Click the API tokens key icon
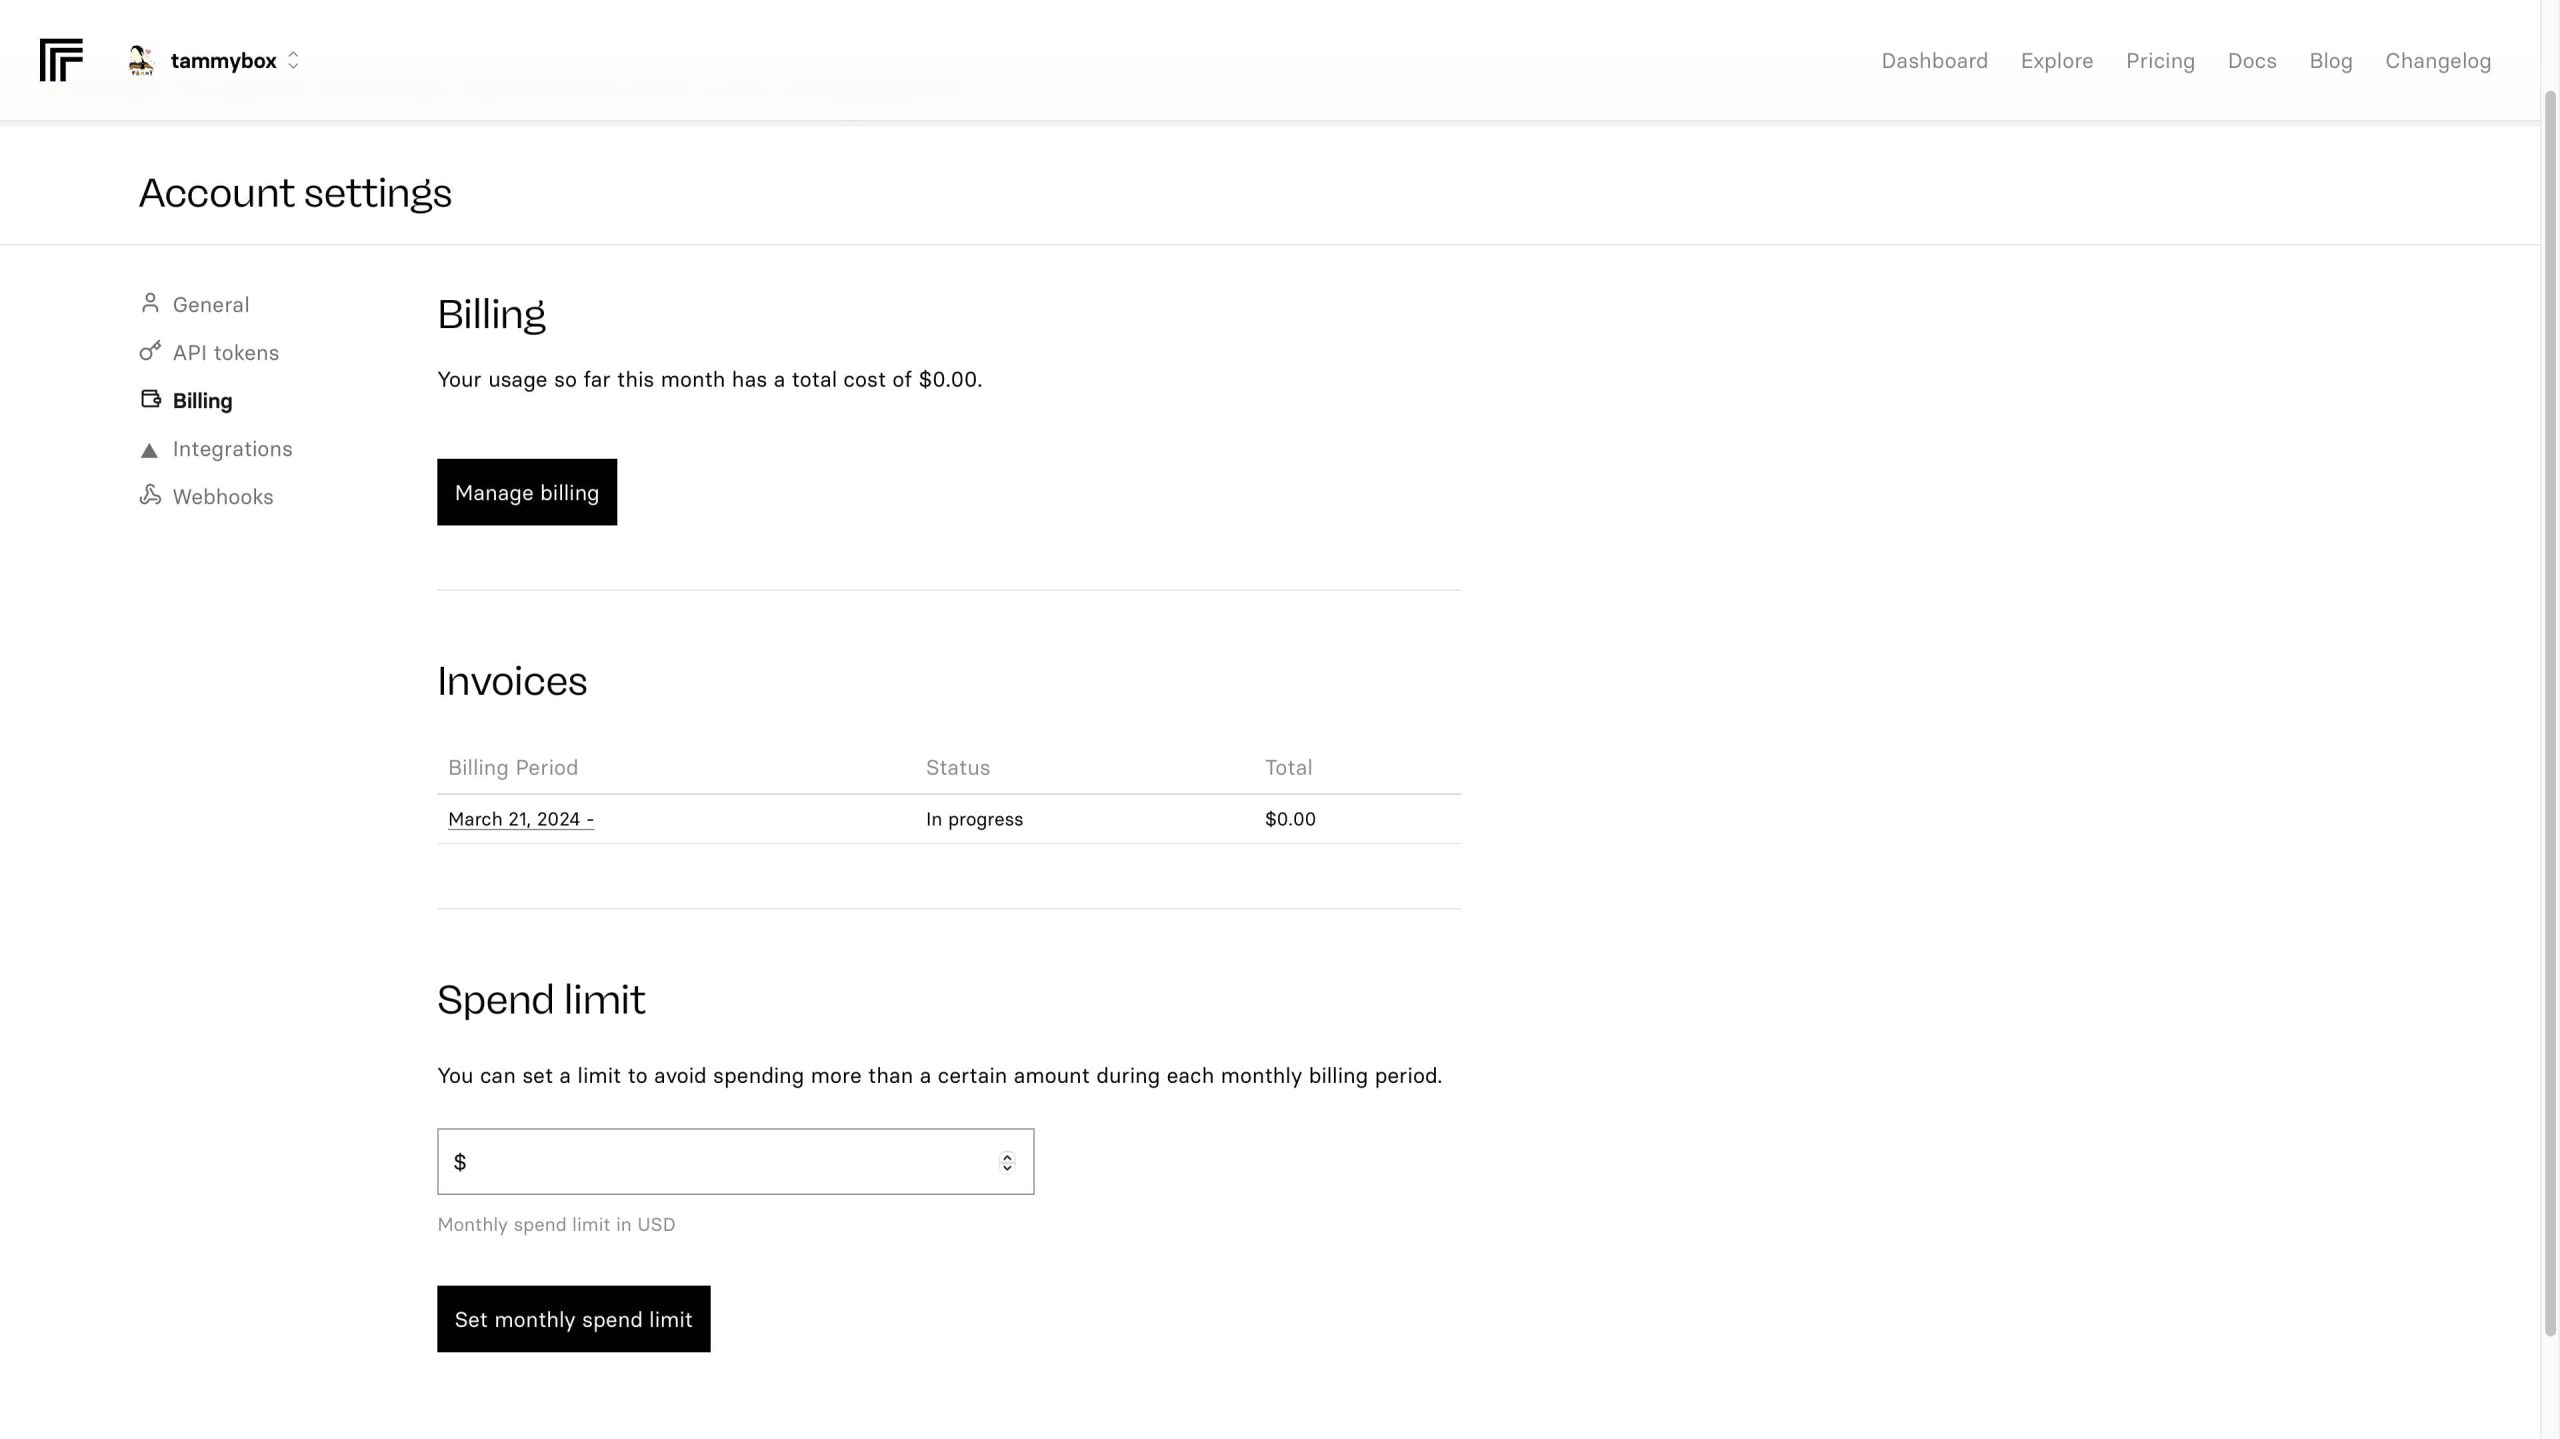This screenshot has width=2560, height=1439. [150, 351]
